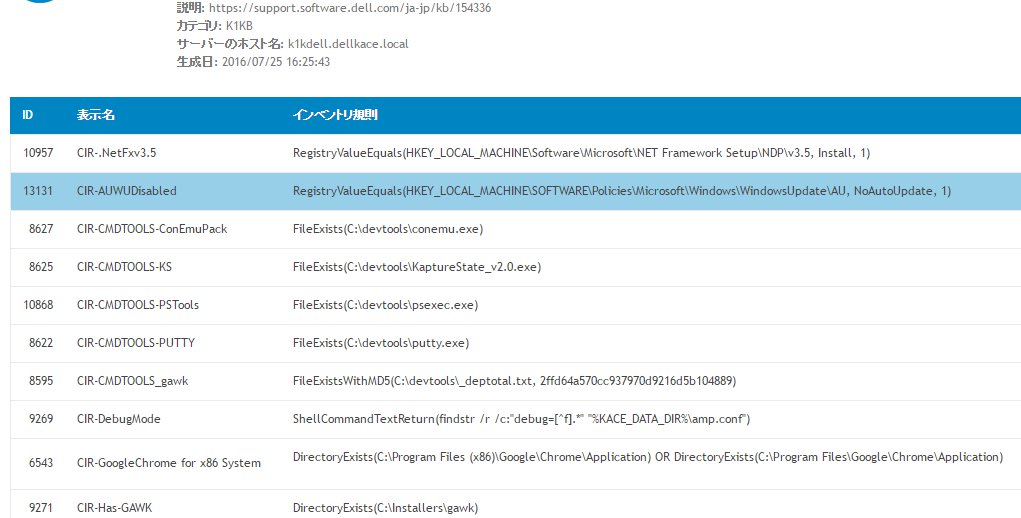The height and width of the screenshot is (518, 1021).
Task: Click the カテゴリ K1KB text
Action: pos(214,26)
